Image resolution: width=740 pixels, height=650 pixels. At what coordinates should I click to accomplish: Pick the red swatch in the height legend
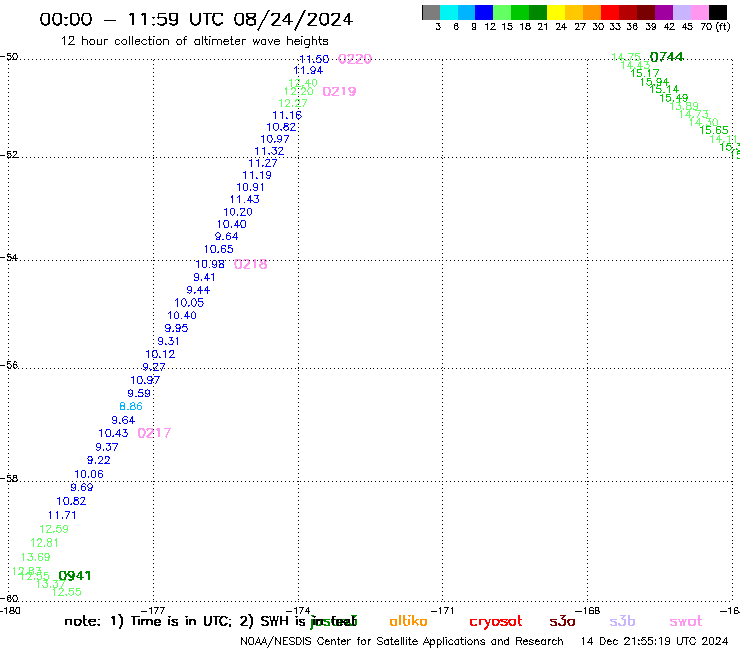click(610, 12)
